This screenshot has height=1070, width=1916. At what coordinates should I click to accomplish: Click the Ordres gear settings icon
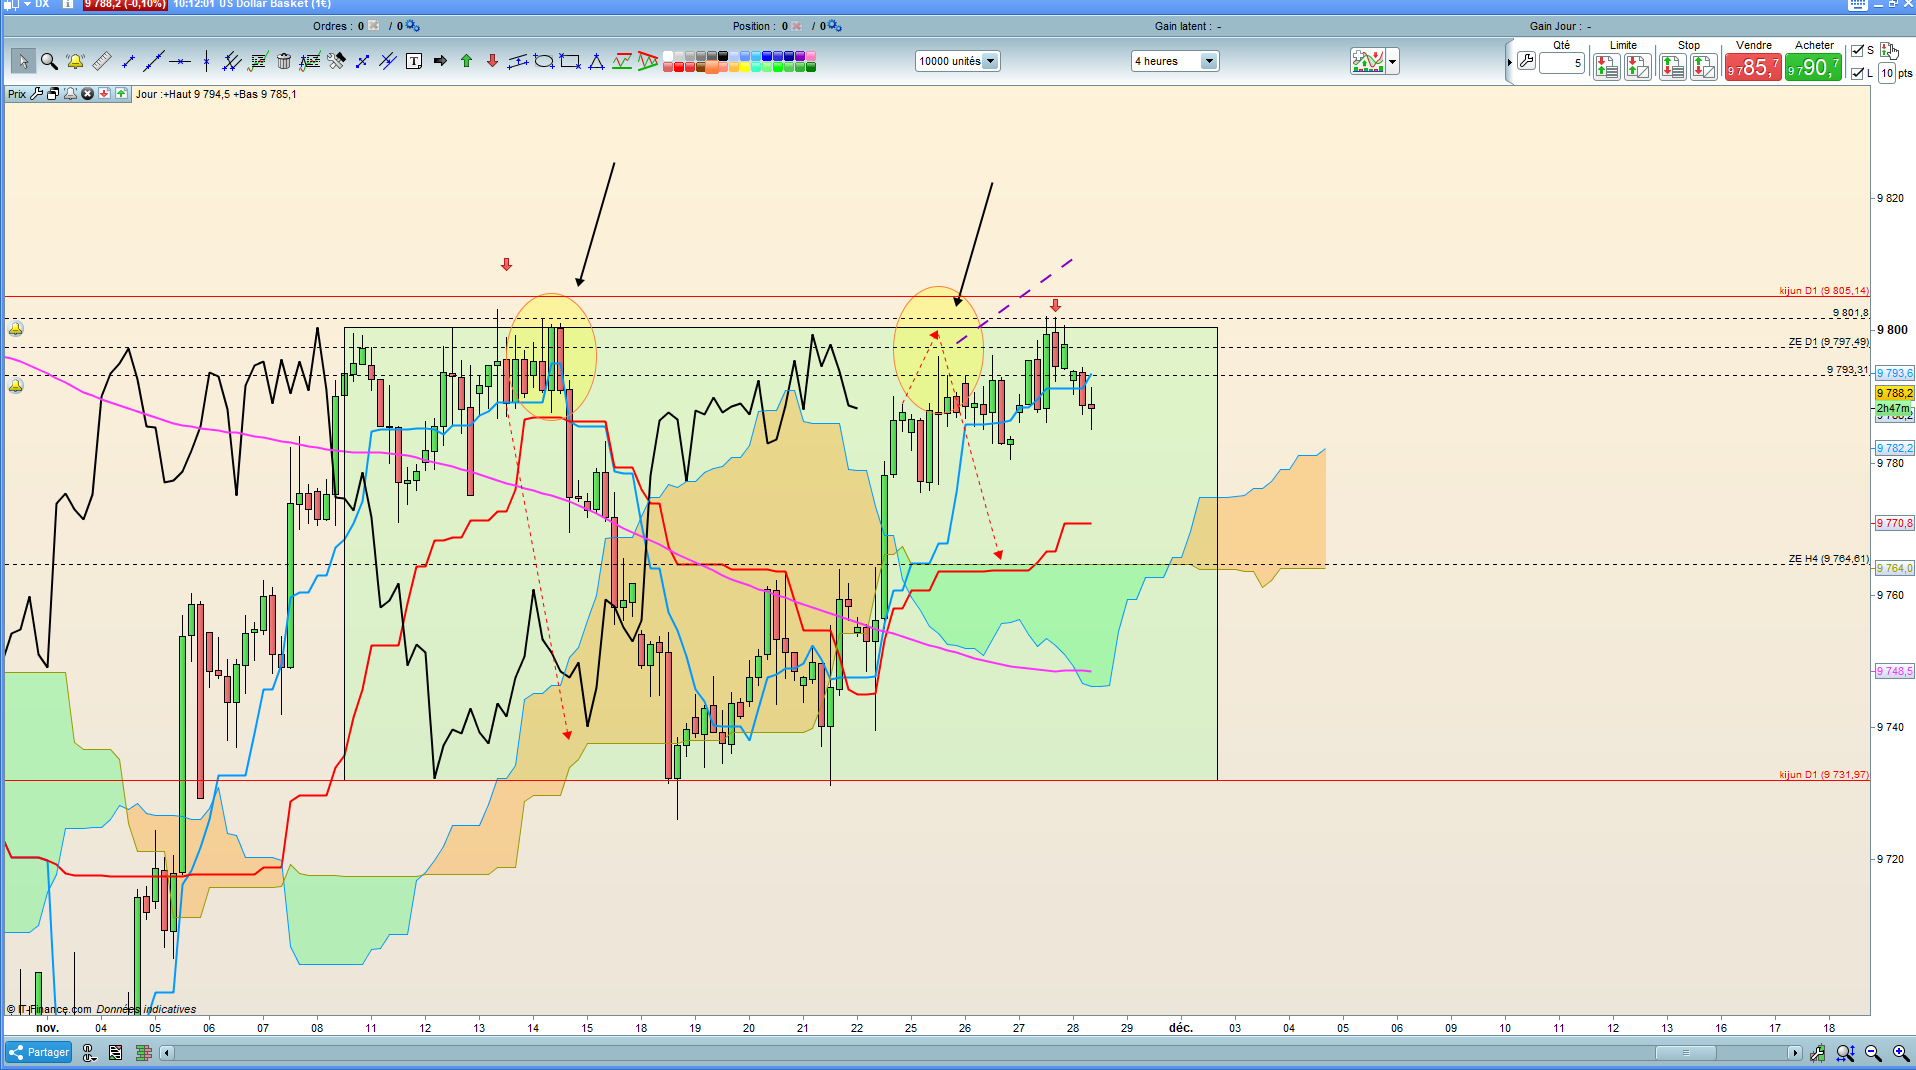click(x=413, y=26)
